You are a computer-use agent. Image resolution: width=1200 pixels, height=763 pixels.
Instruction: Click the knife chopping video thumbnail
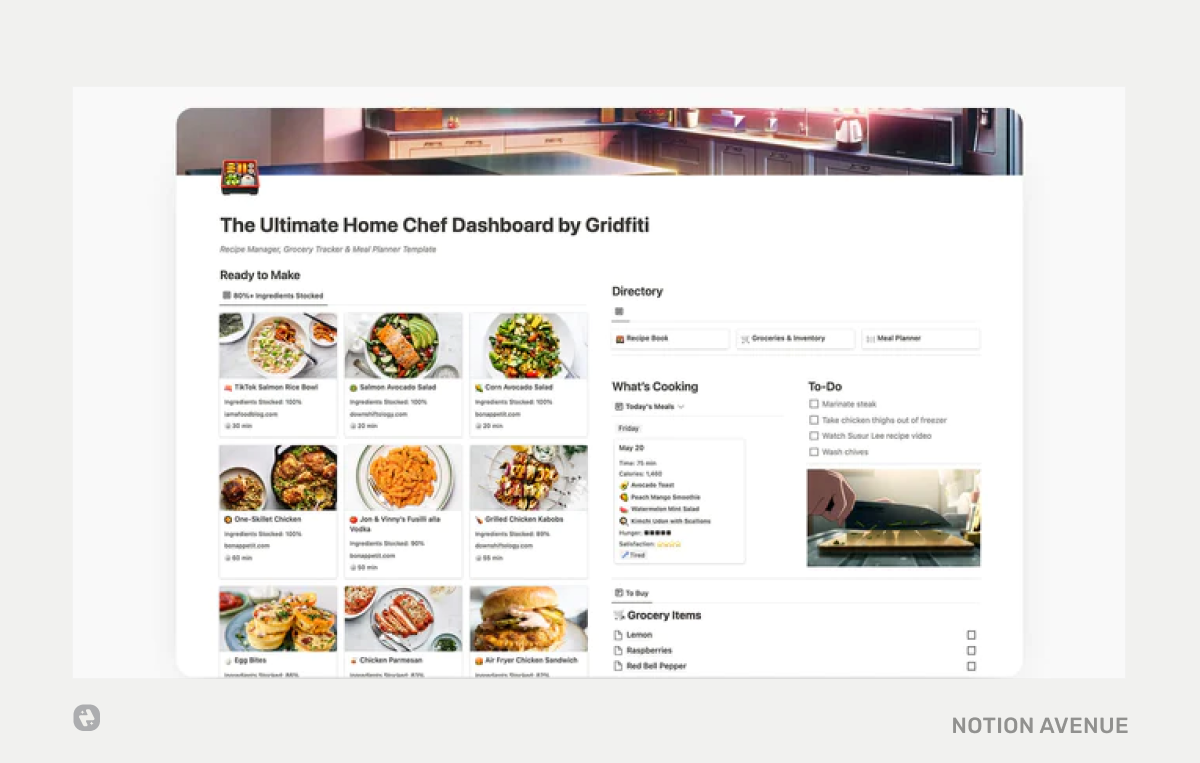tap(893, 517)
